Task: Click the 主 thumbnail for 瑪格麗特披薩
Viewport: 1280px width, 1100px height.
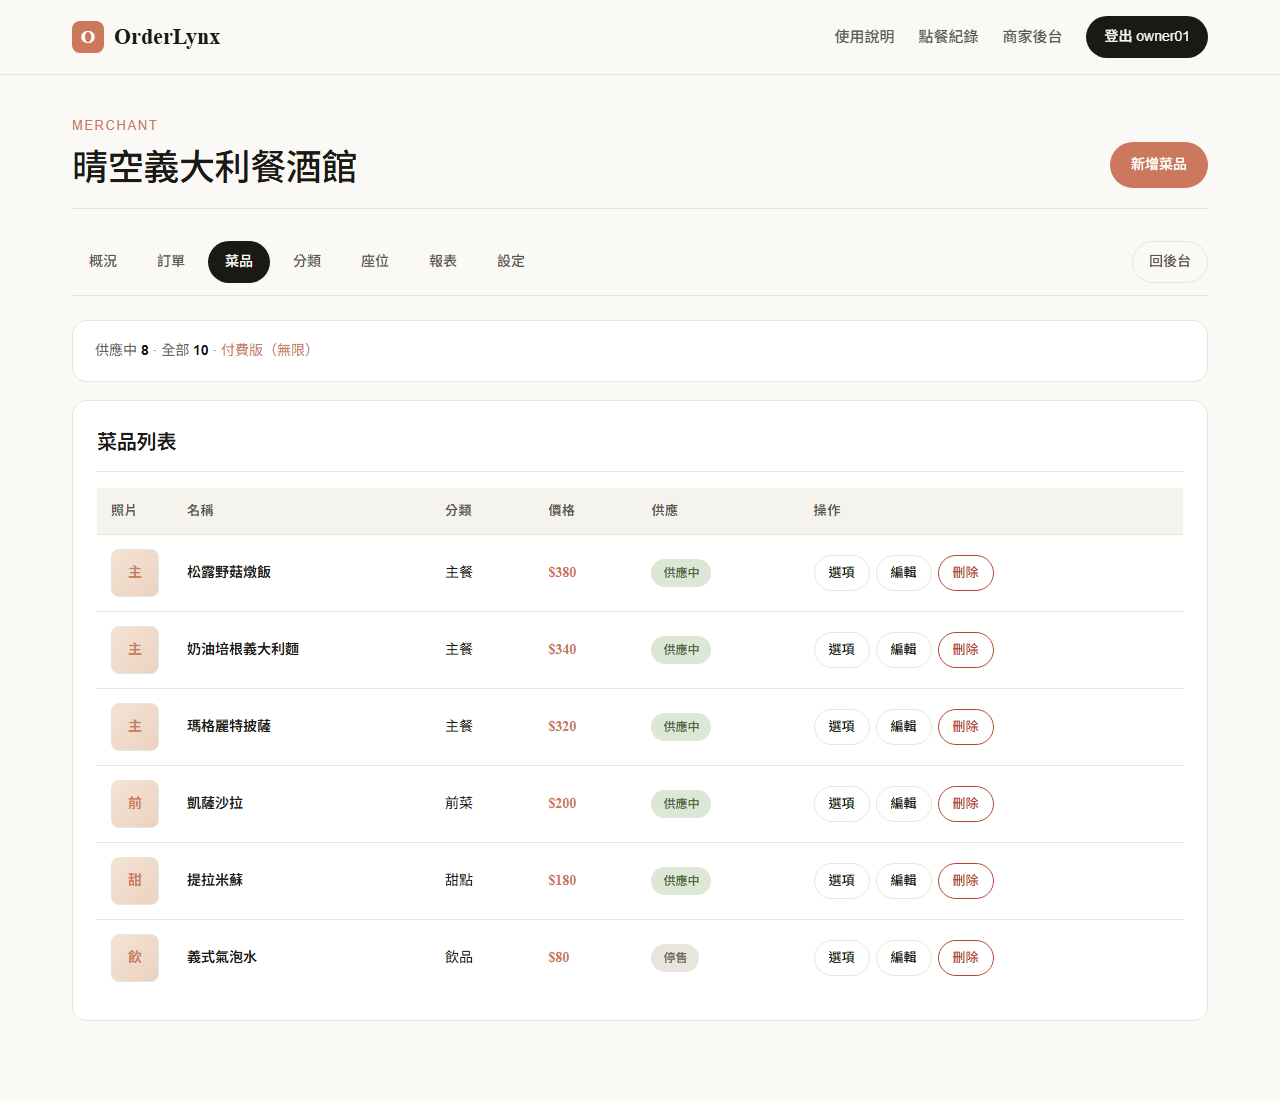Action: pyautogui.click(x=135, y=727)
